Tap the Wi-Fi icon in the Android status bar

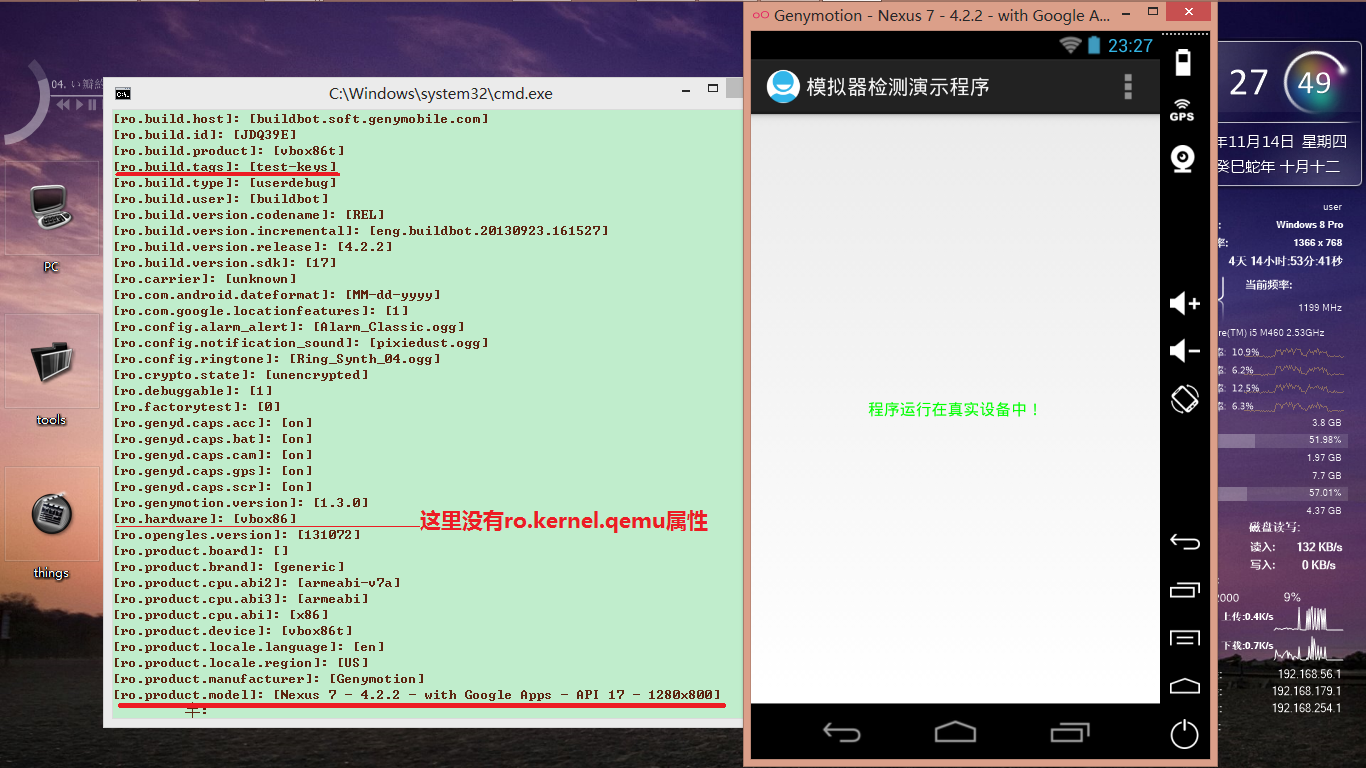tap(1071, 45)
